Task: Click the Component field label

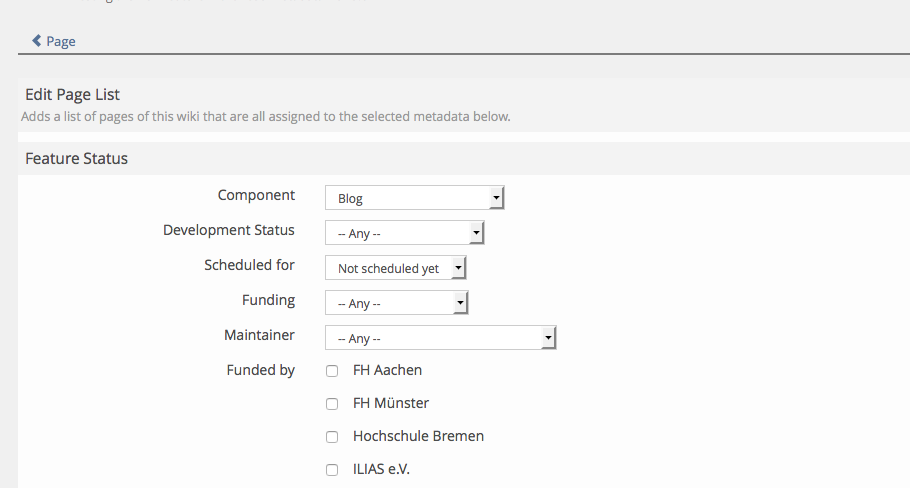Action: tap(256, 195)
